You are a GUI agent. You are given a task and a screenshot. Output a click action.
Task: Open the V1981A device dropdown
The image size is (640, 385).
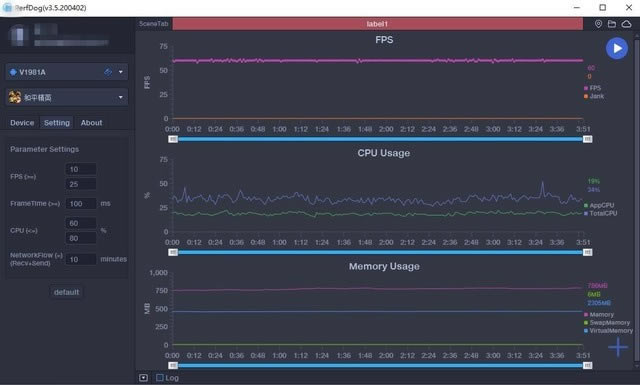[67, 72]
